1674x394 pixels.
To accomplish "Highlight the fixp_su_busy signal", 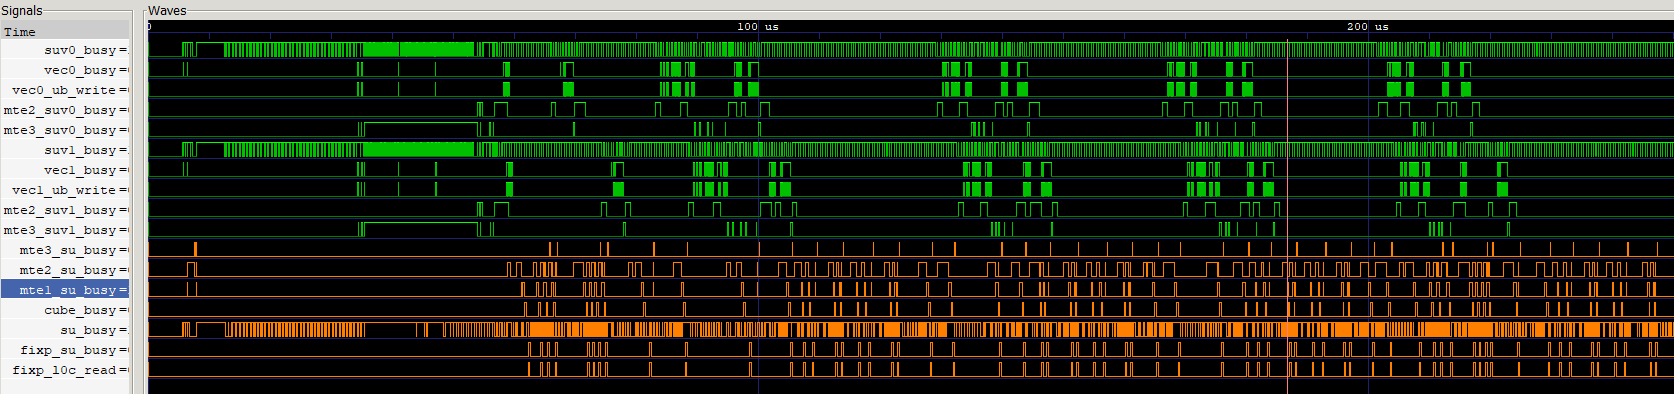I will coord(65,350).
